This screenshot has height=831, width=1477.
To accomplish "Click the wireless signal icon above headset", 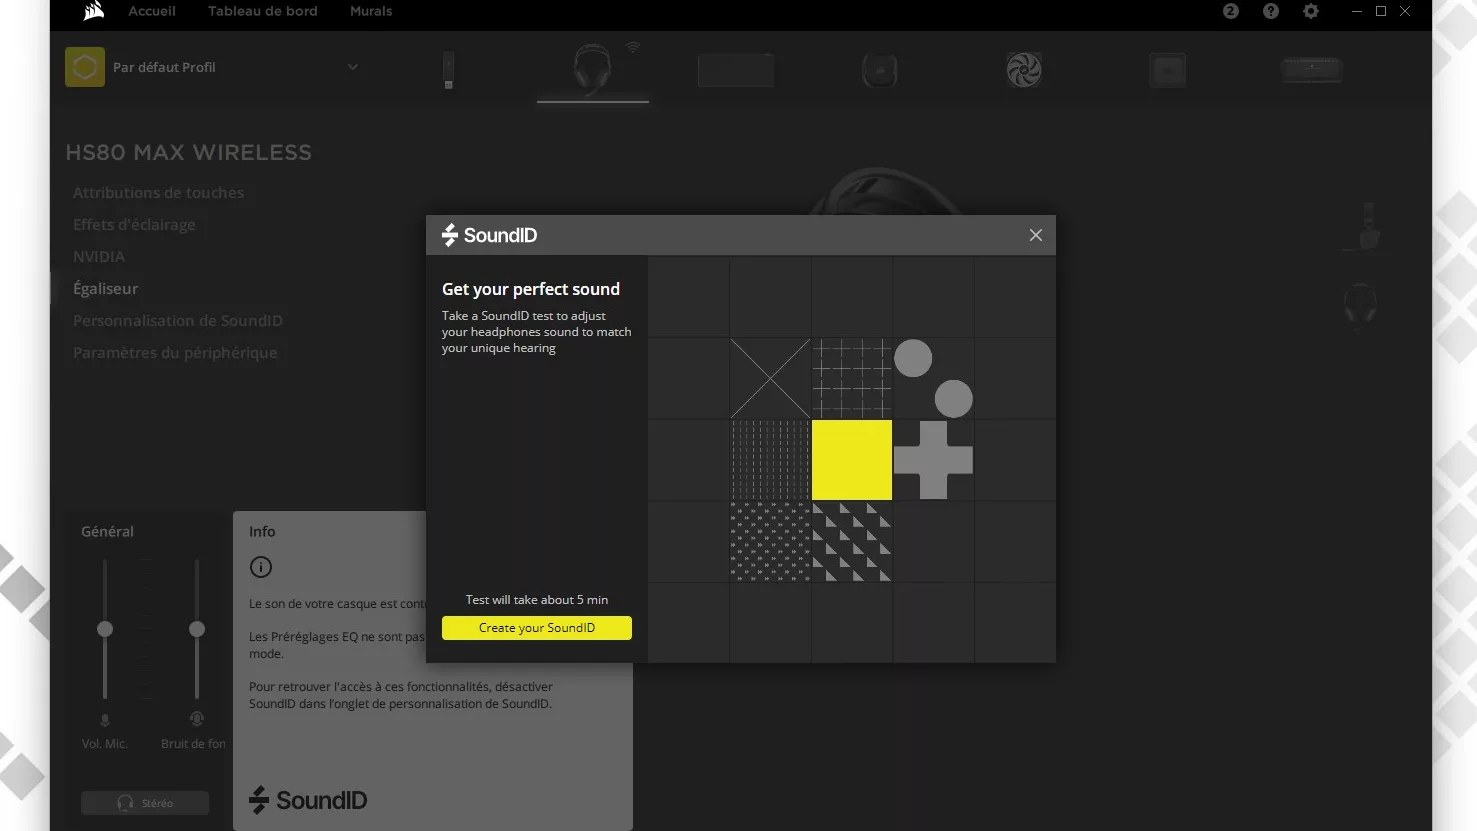I will click(633, 47).
